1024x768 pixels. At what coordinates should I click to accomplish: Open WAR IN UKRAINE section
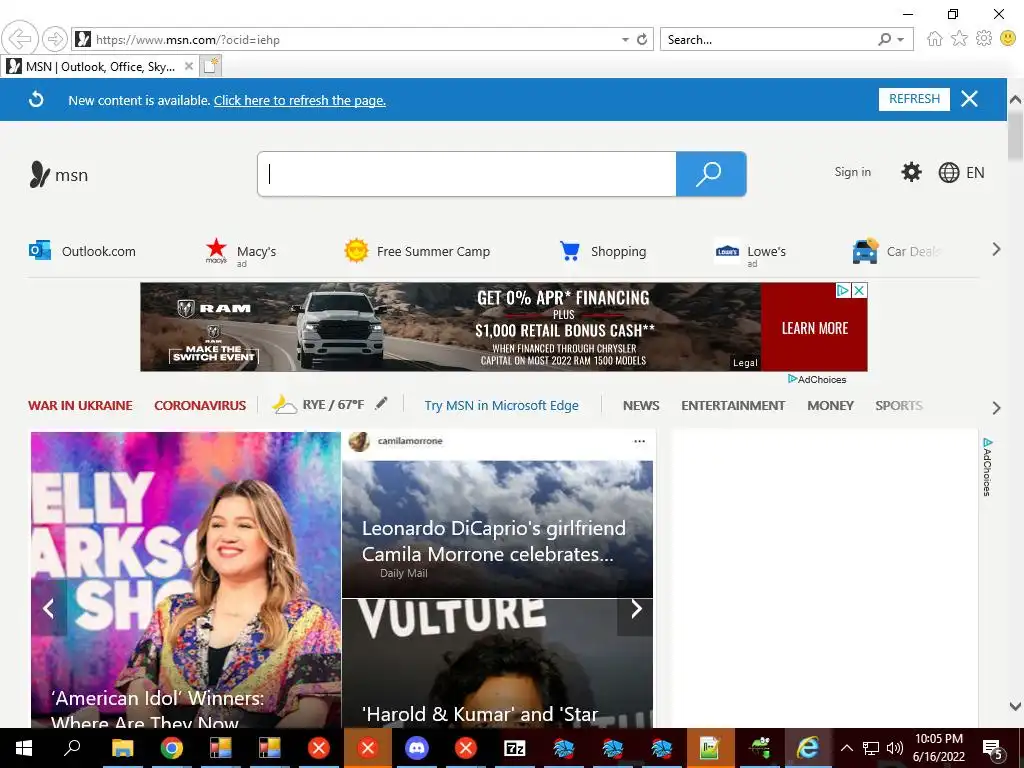(80, 406)
